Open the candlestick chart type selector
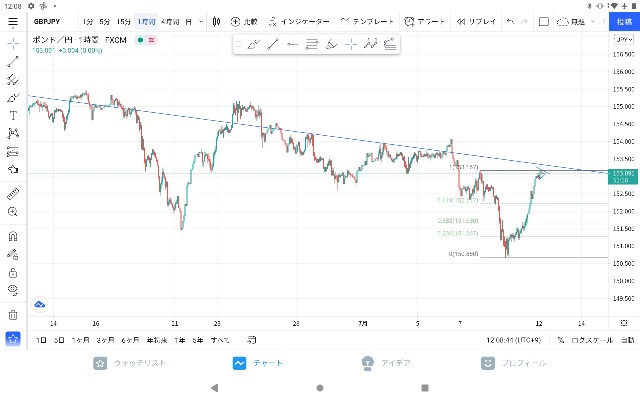Screen dimensions: 640x400 coord(216,22)
